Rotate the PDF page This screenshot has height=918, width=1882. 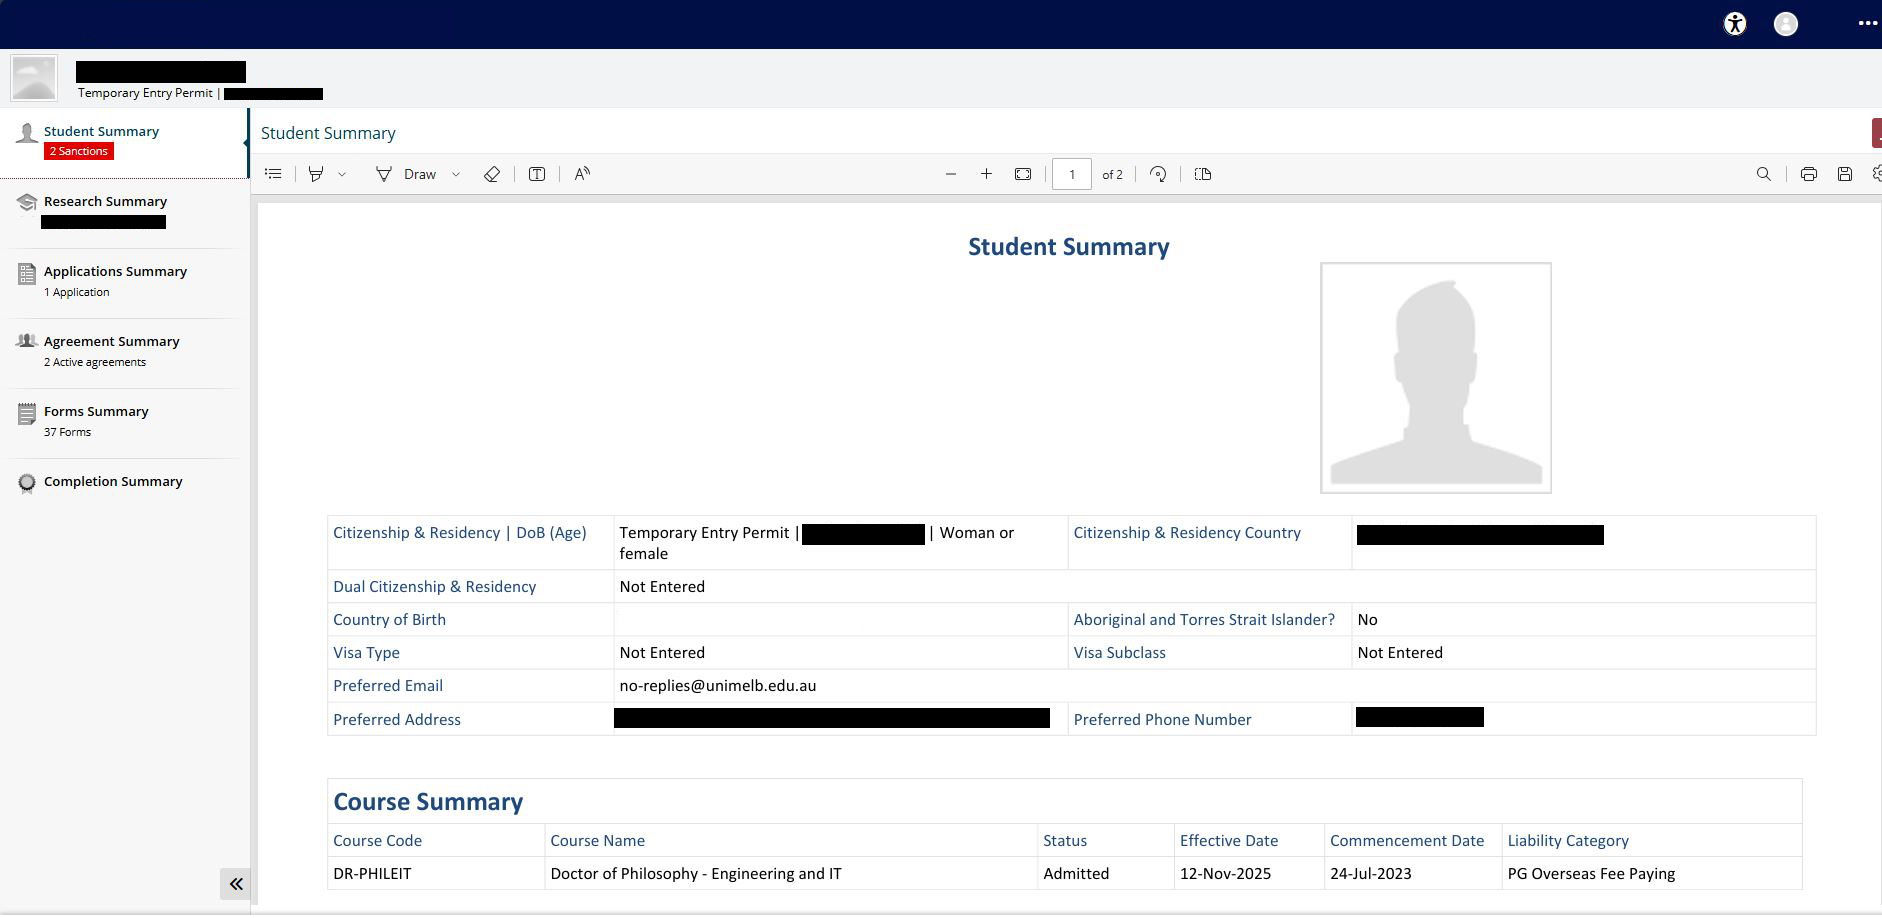tap(1158, 174)
